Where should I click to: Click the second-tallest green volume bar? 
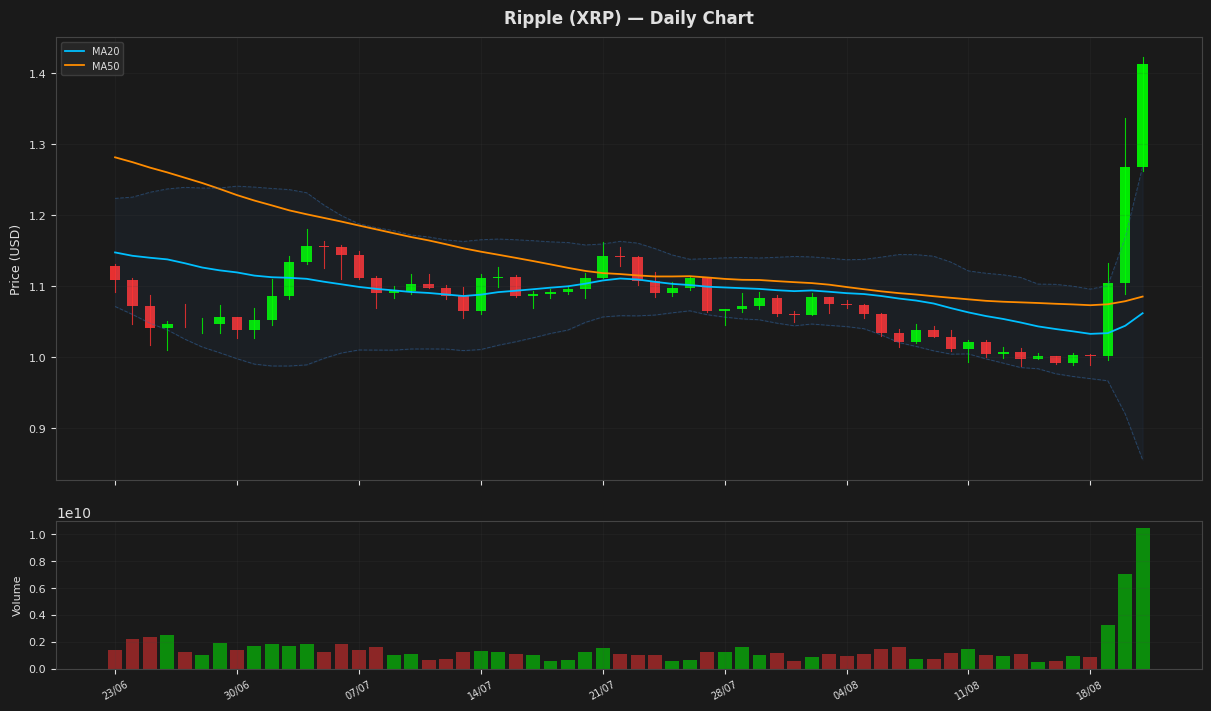coord(1125,621)
